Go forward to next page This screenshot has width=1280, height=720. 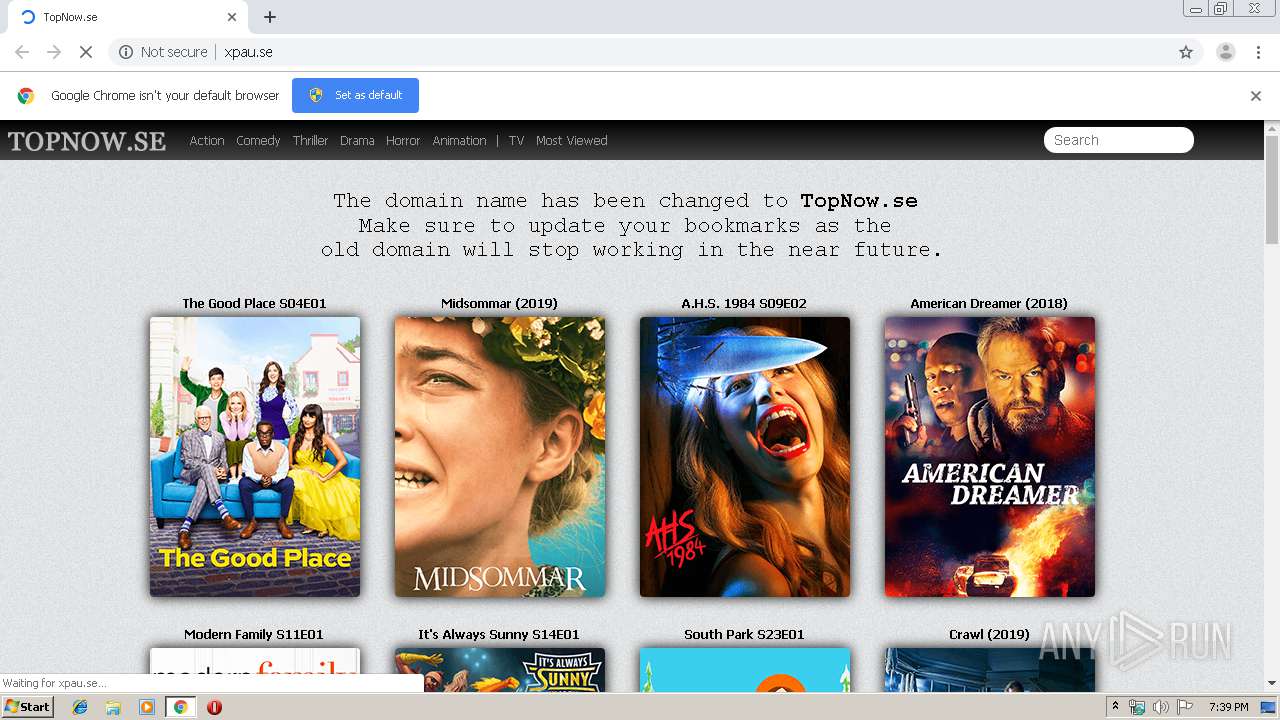click(x=54, y=52)
